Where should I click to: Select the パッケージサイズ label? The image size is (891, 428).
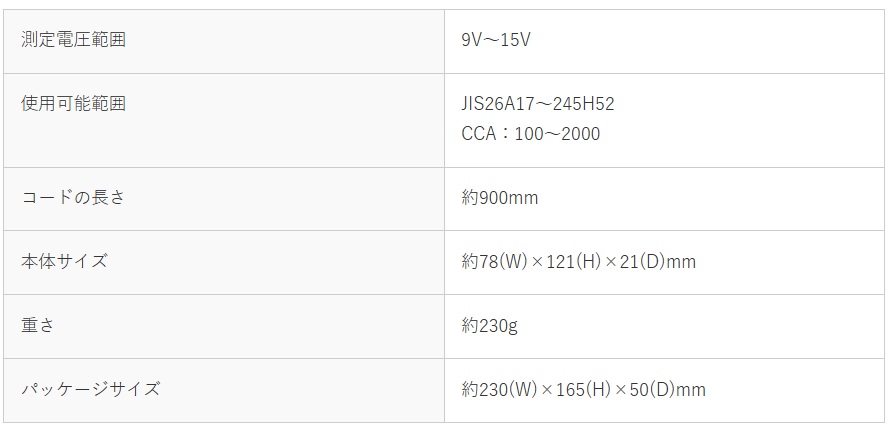[91, 389]
